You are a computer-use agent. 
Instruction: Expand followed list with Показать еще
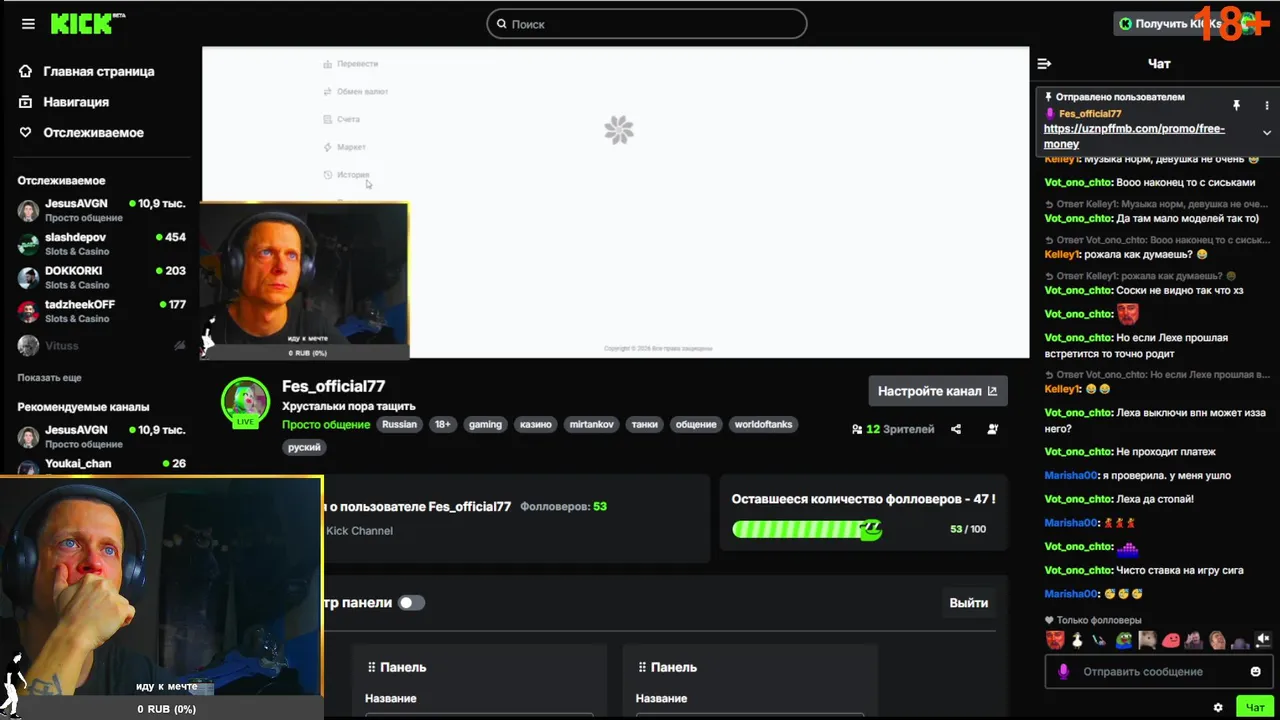(x=49, y=378)
